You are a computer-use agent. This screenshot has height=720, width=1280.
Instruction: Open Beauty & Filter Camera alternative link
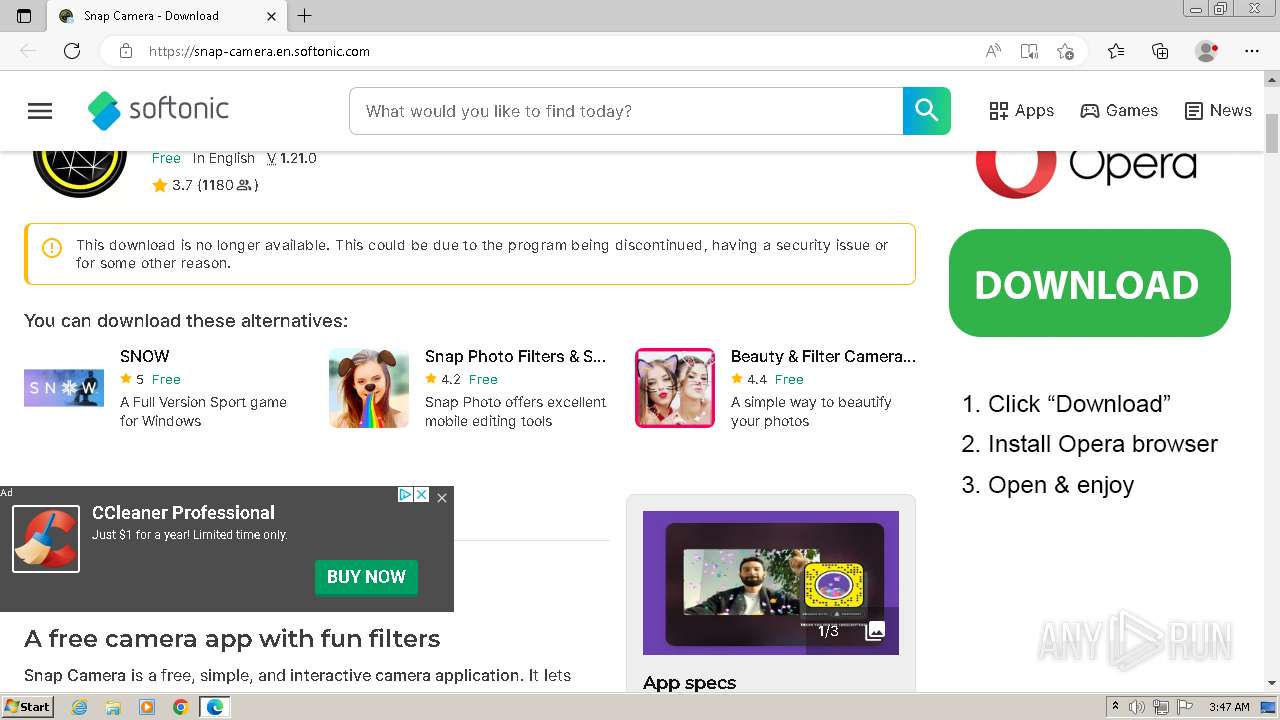[823, 356]
